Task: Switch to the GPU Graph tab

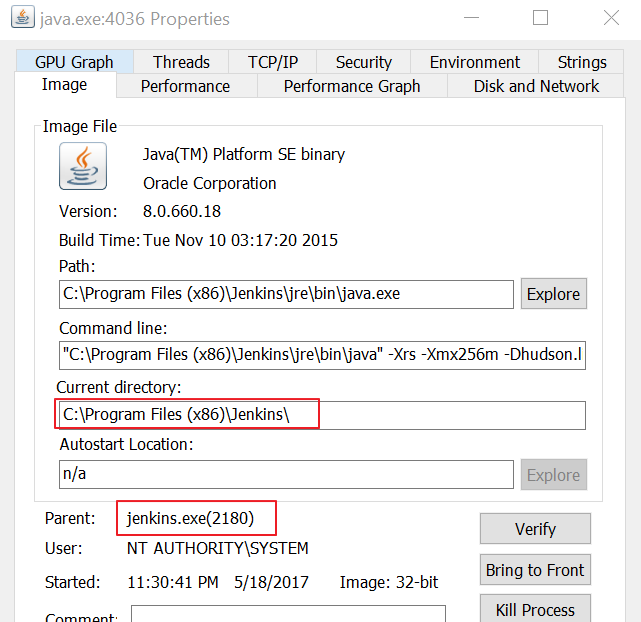Action: click(x=74, y=62)
